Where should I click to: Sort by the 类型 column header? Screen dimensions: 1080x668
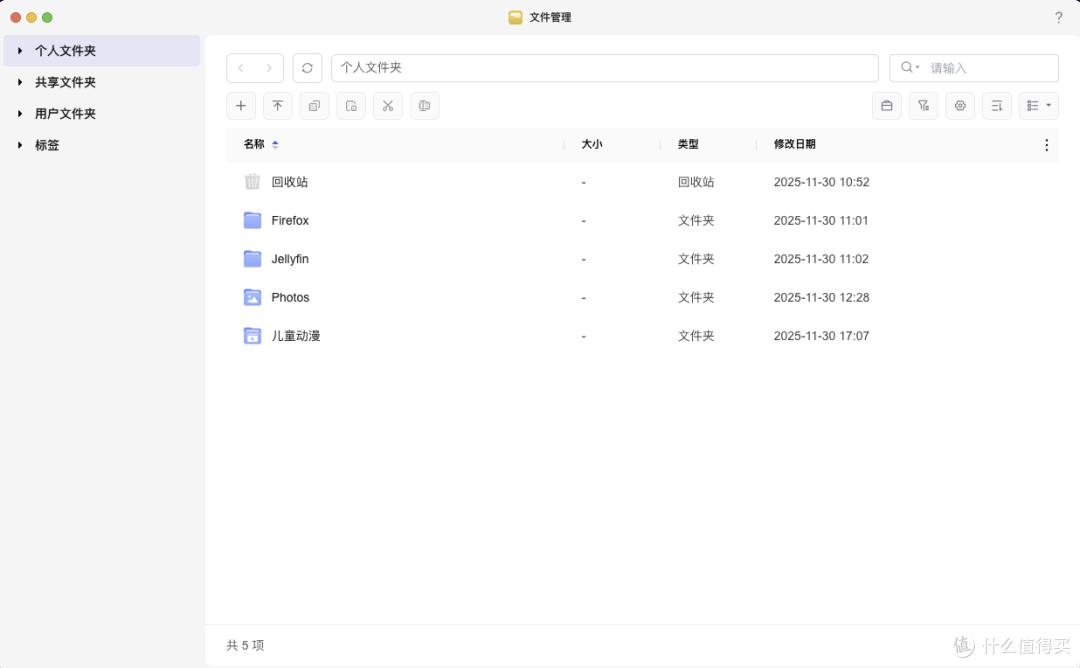click(688, 144)
